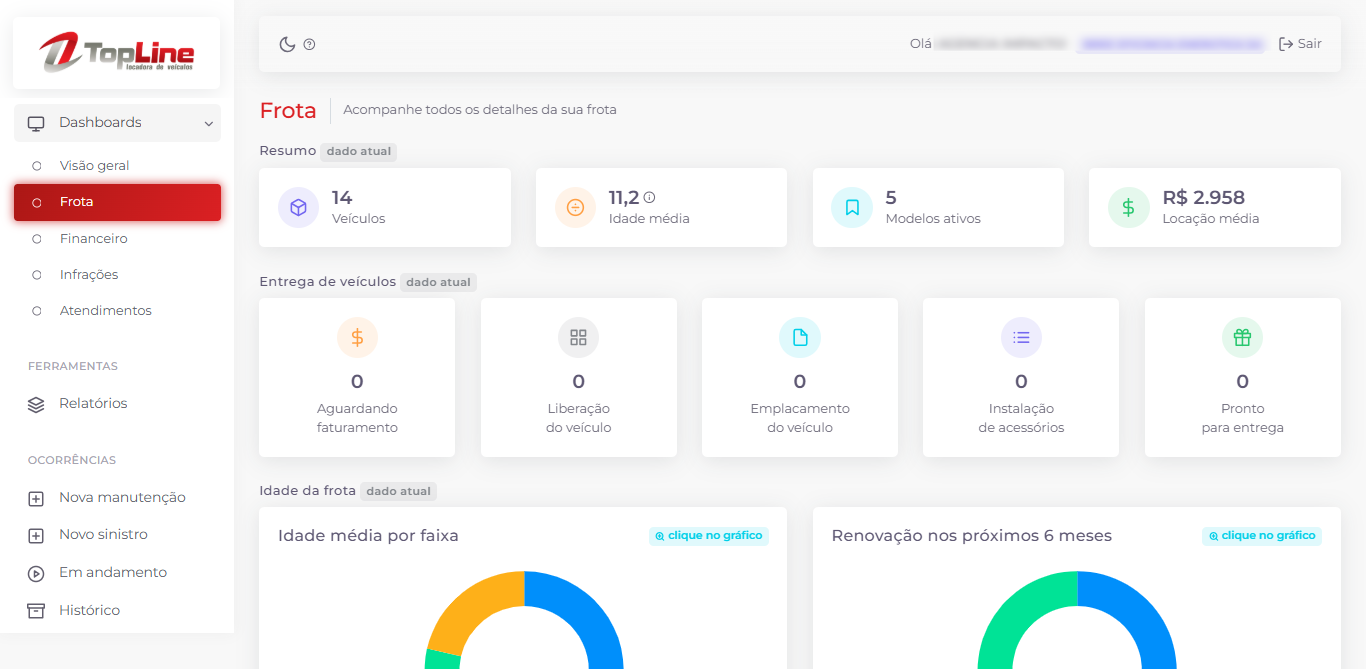Collapse the Dashboards menu chevron
The image size is (1366, 669).
pos(209,124)
